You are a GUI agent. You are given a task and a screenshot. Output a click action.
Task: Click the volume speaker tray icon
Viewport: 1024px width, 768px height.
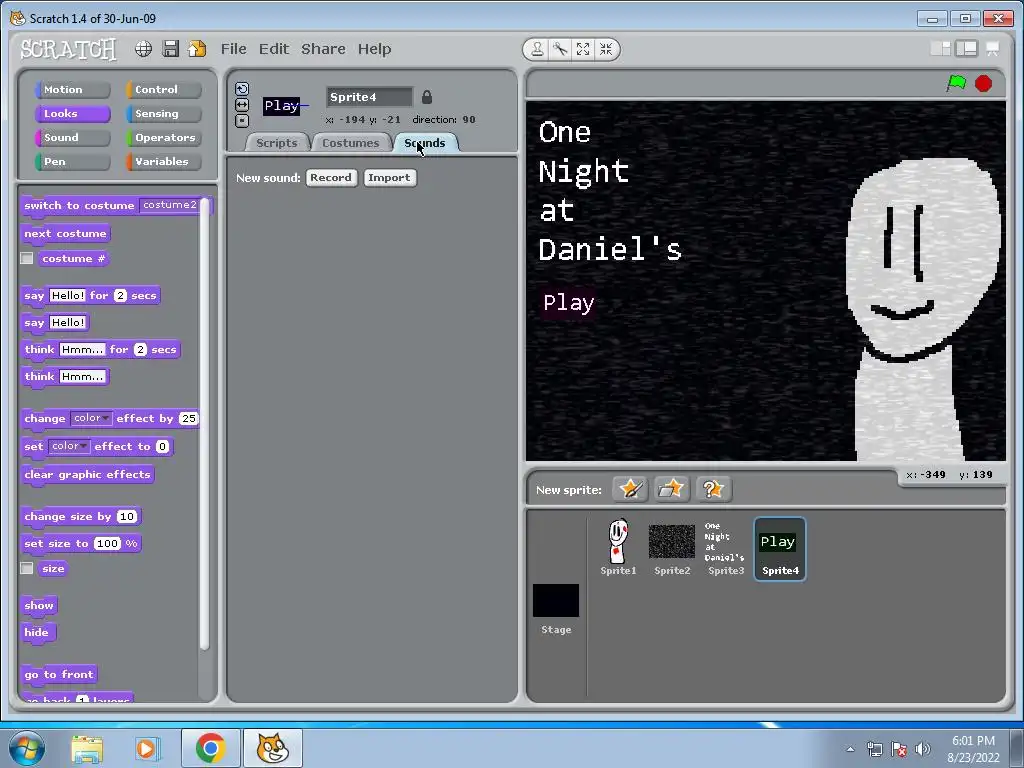click(922, 749)
